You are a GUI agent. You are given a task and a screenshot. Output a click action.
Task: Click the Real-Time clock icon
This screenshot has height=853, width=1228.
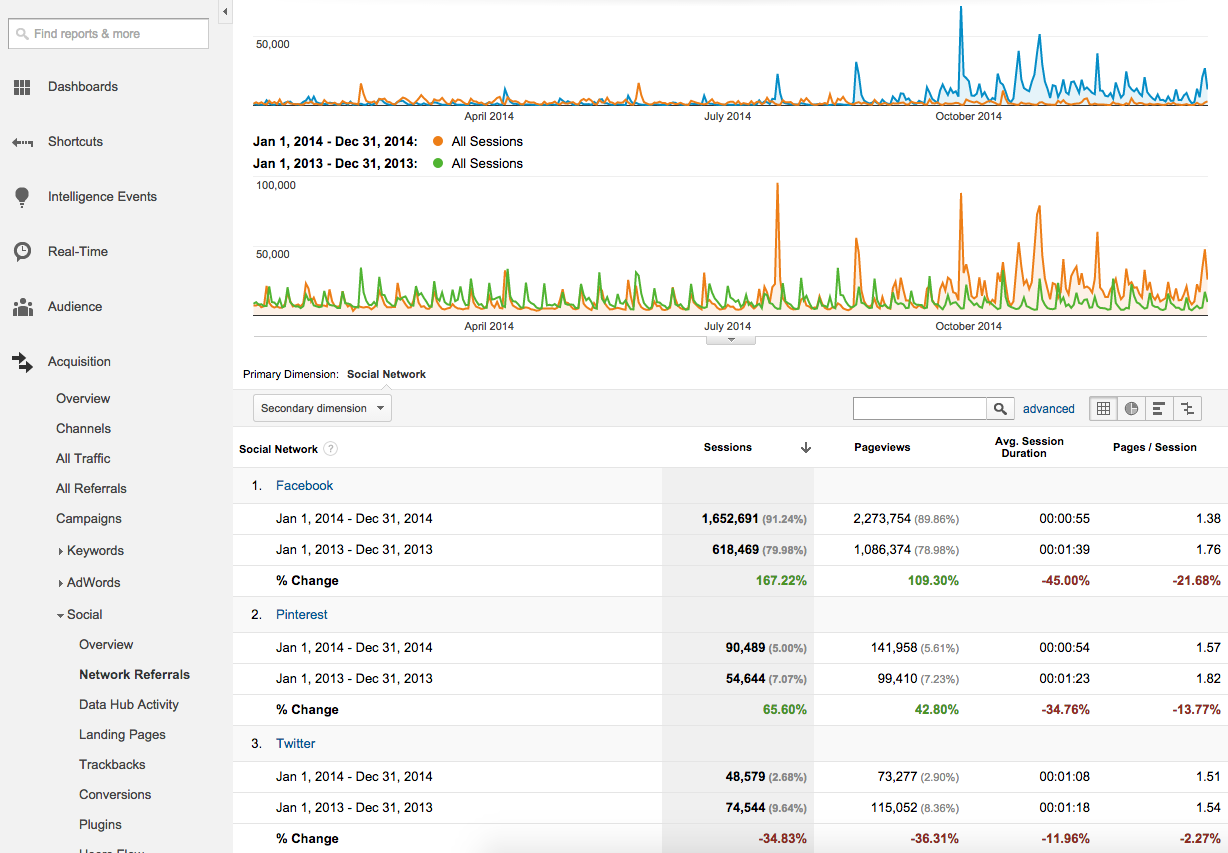(x=22, y=252)
